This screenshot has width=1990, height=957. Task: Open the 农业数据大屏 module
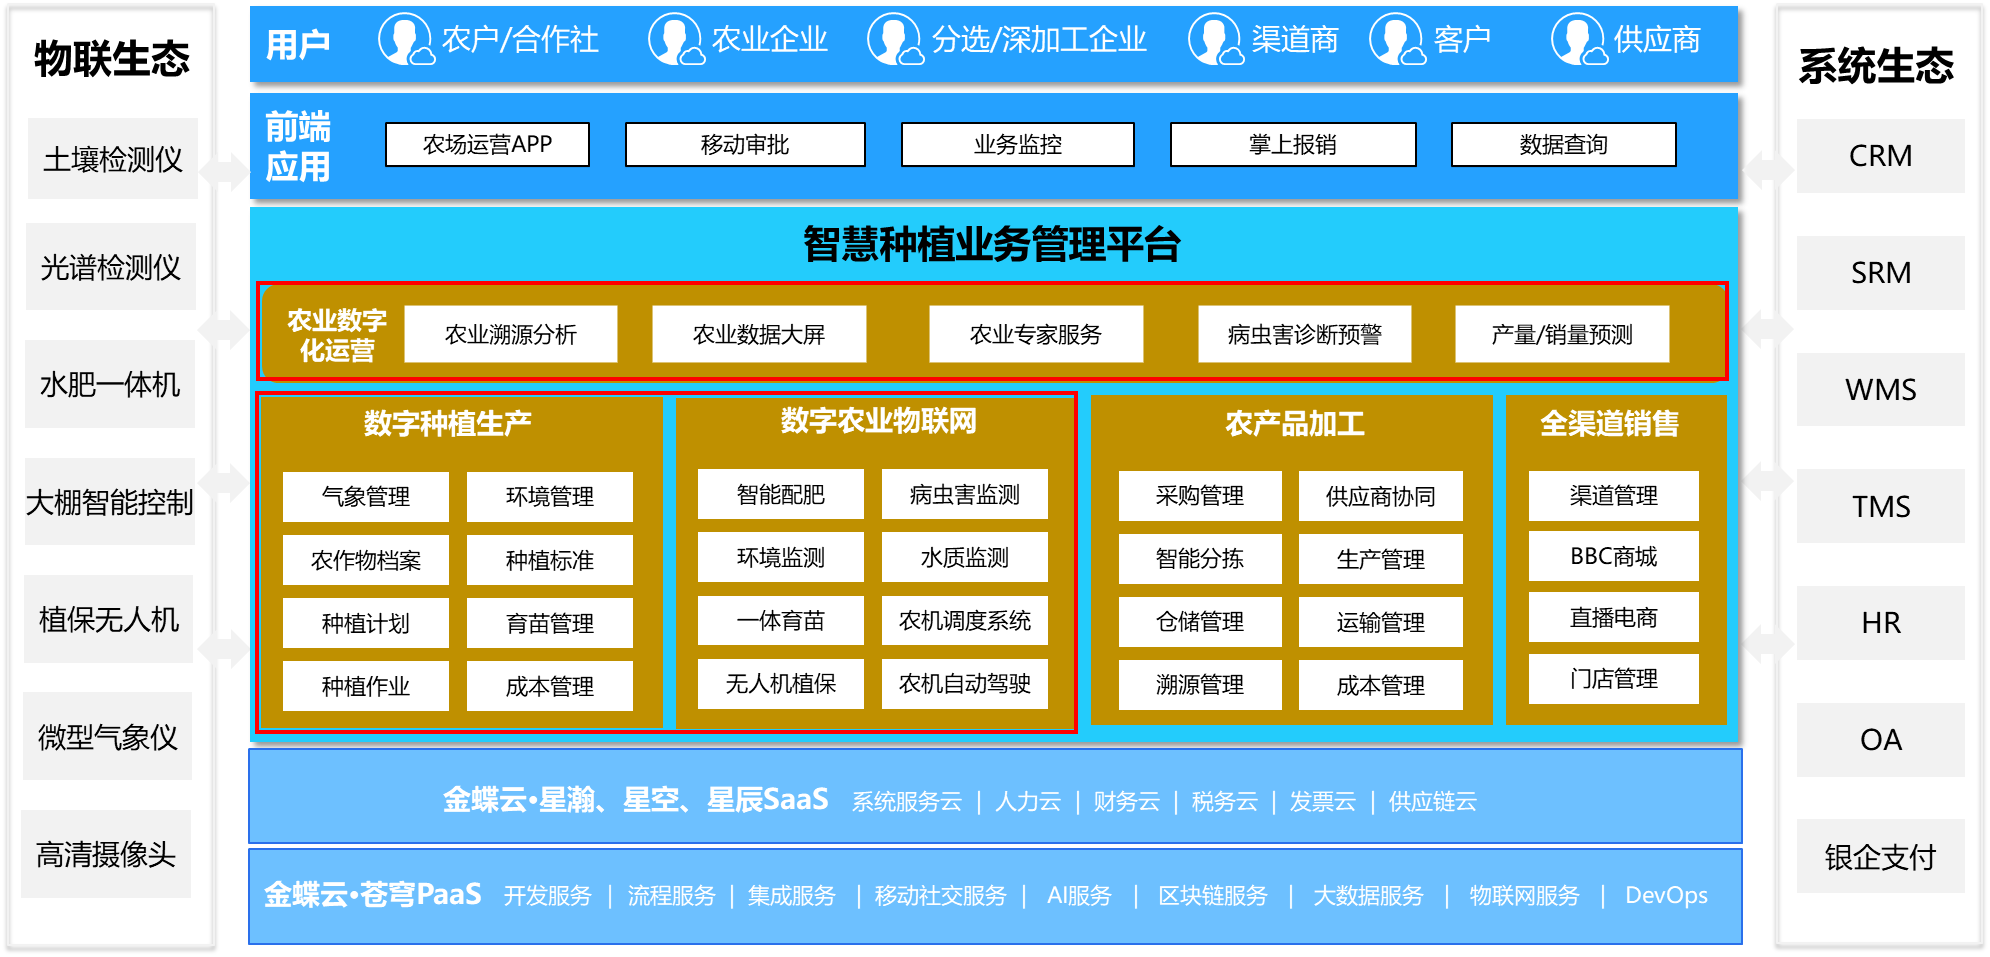point(759,334)
